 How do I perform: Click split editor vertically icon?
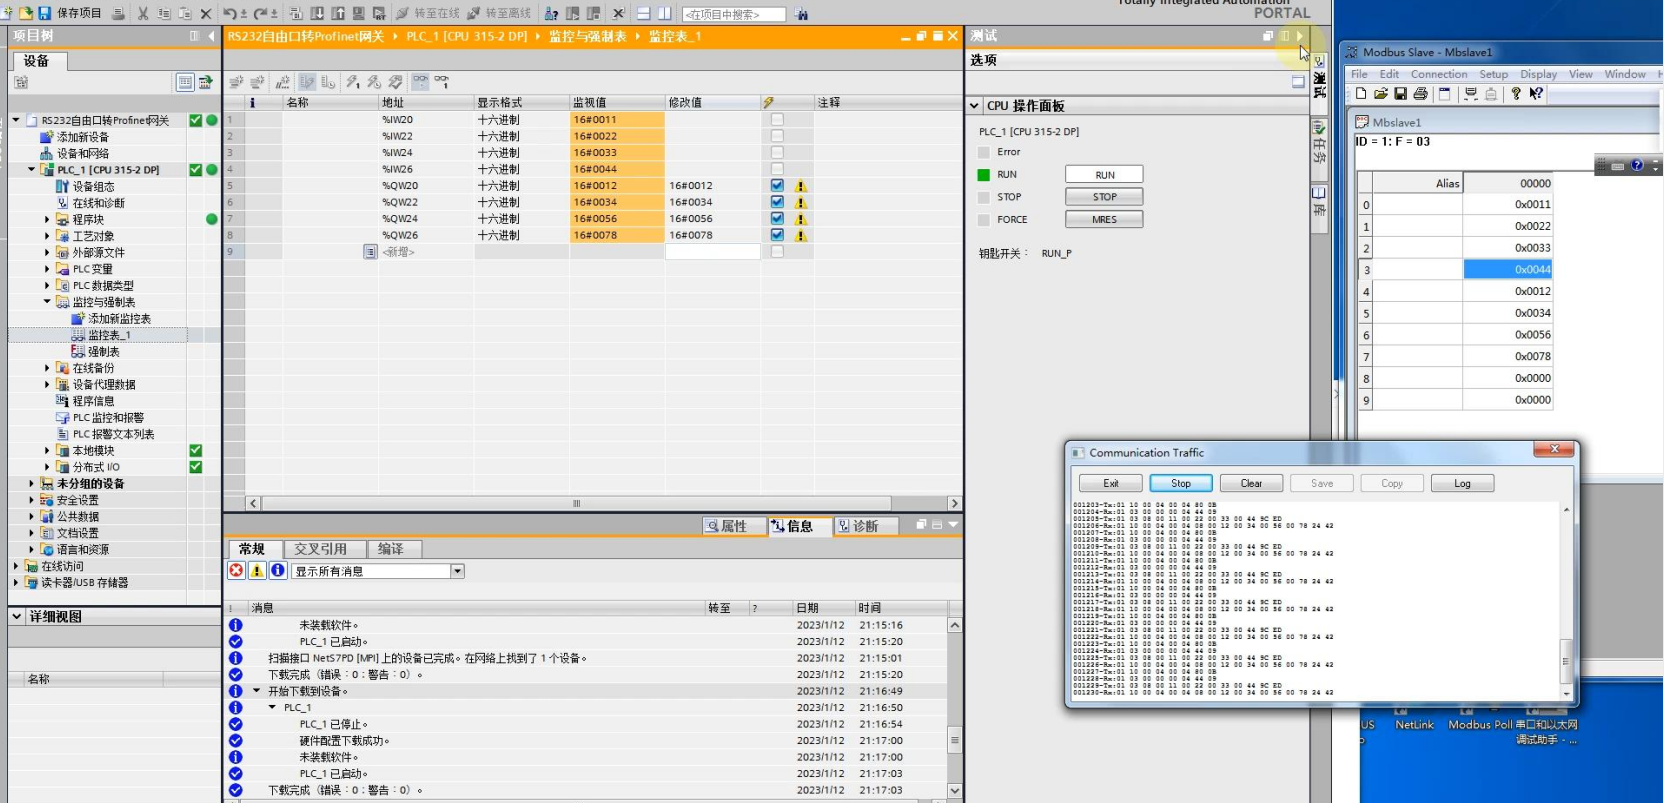click(664, 13)
